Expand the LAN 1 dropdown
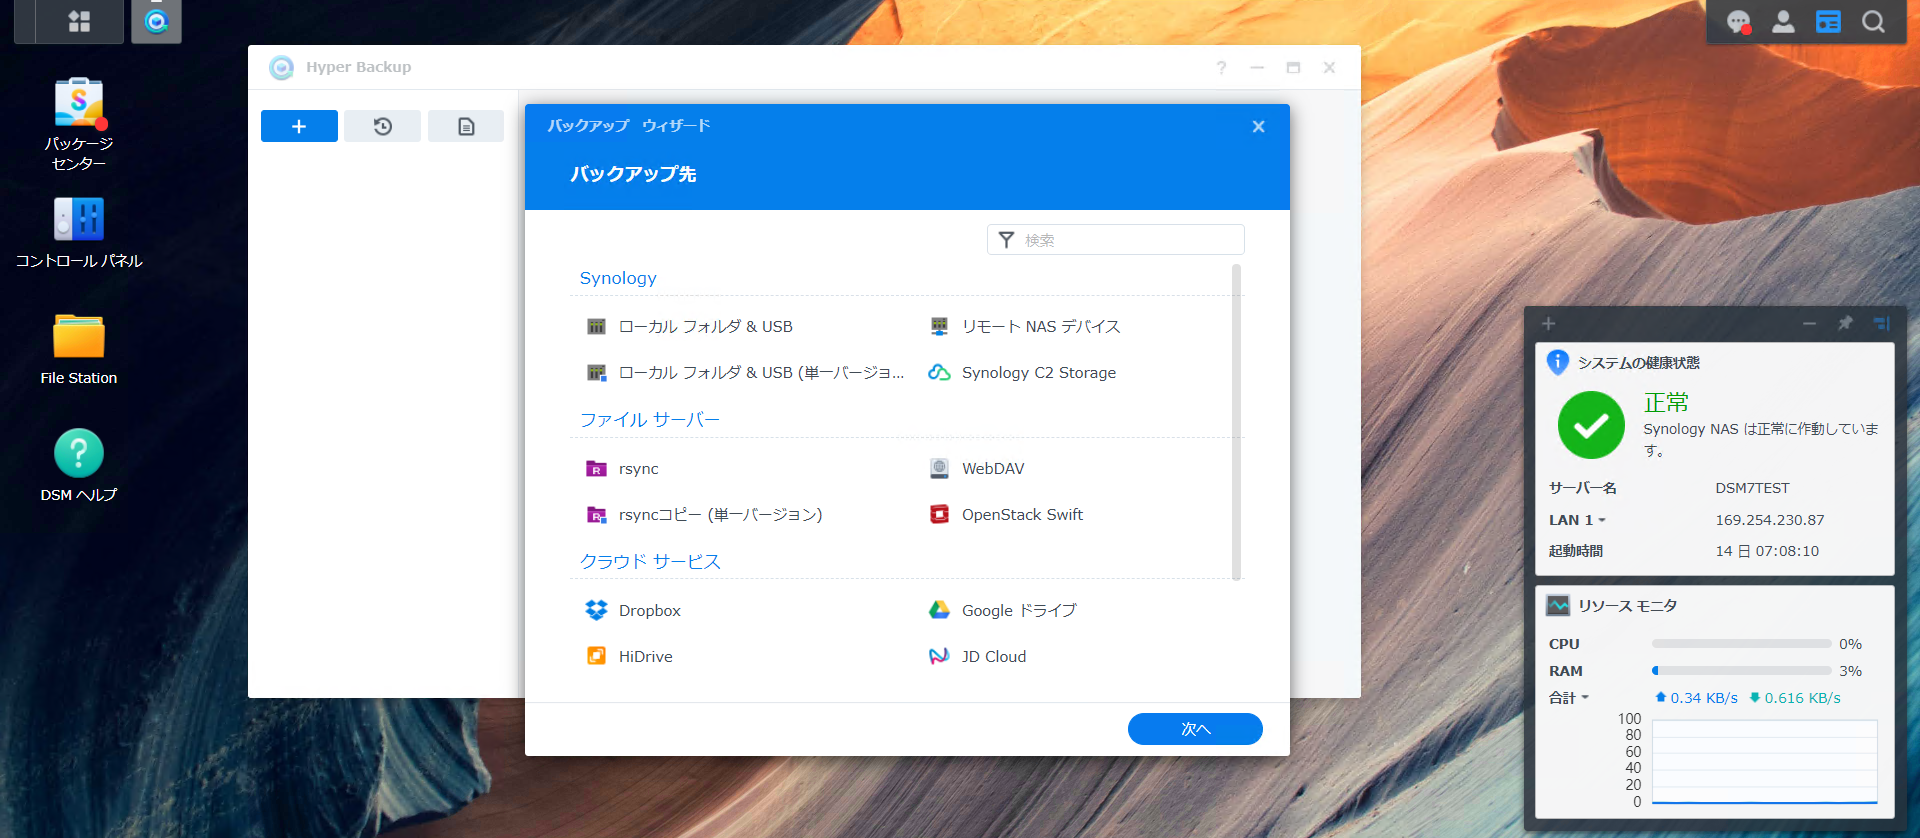The width and height of the screenshot is (1920, 838). [x=1577, y=520]
